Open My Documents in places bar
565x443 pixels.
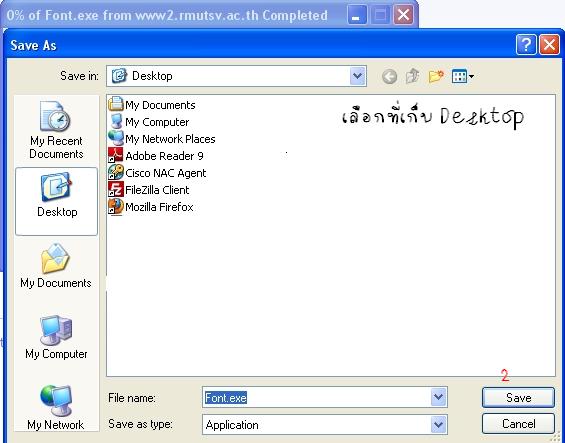click(x=56, y=266)
